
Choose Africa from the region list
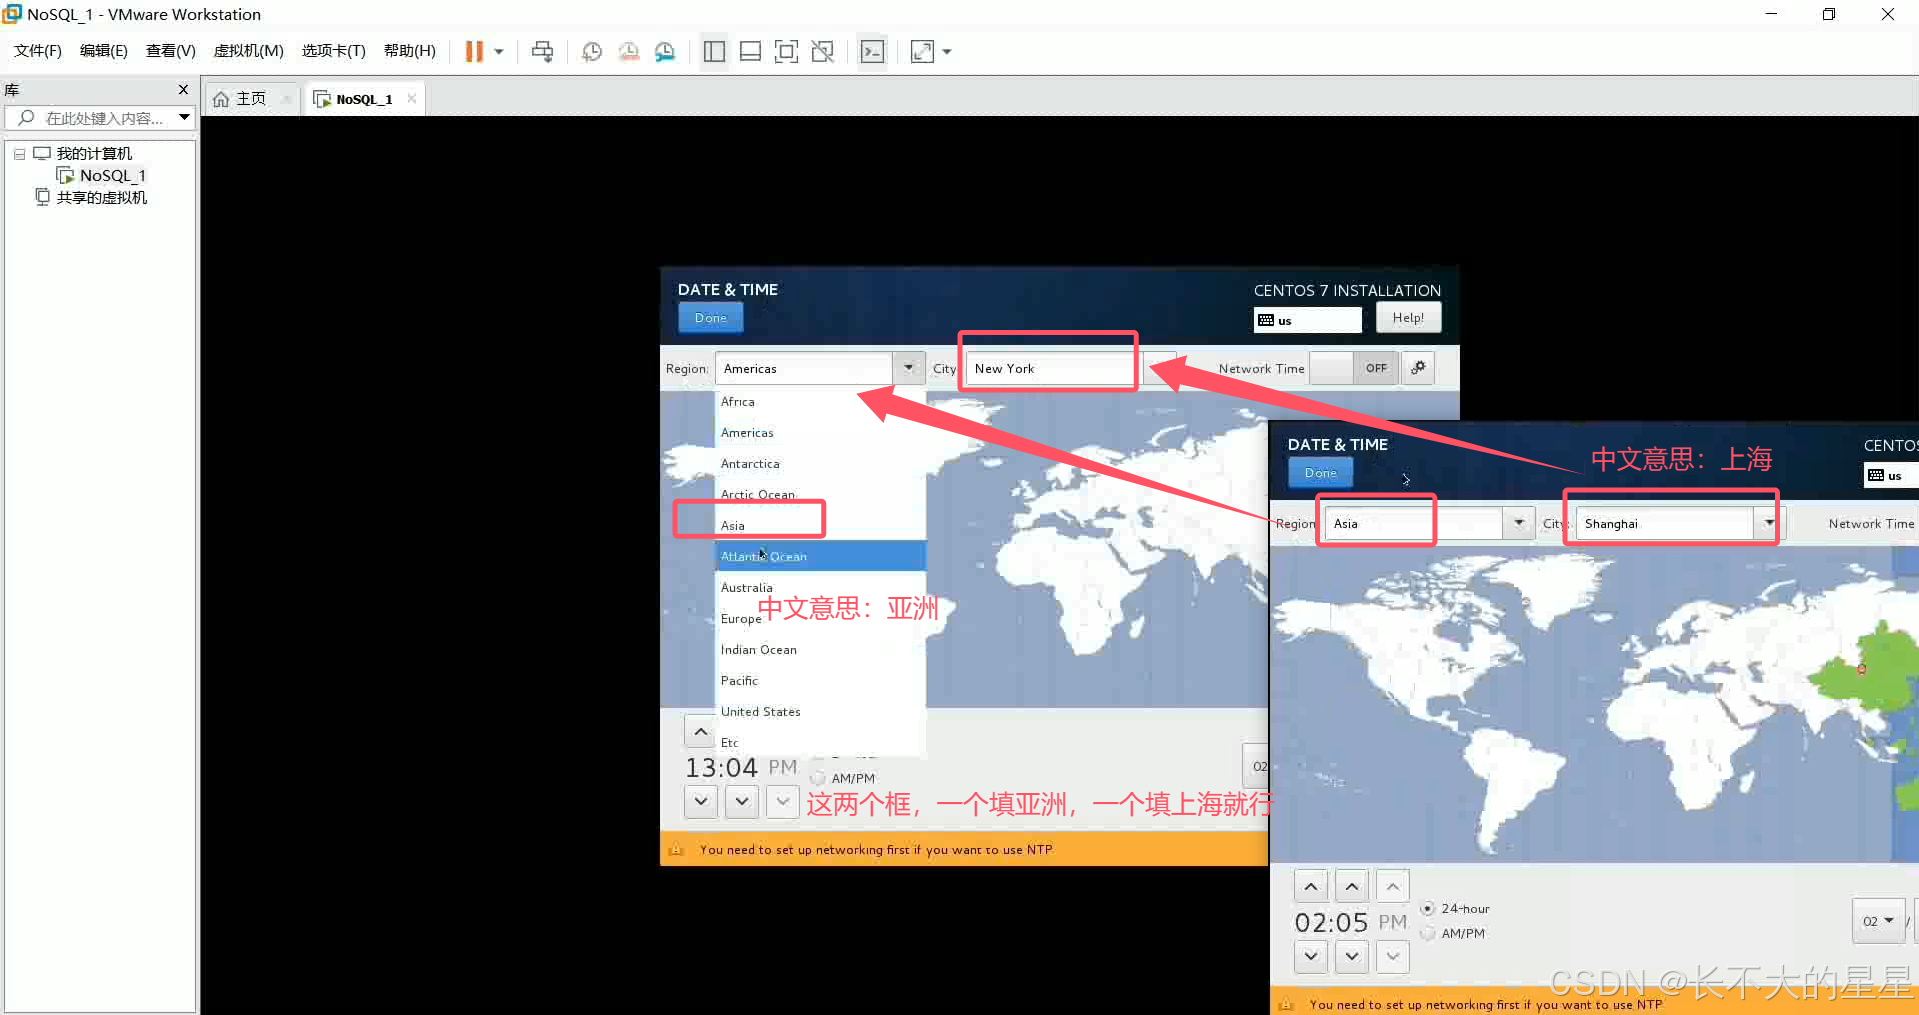[x=820, y=402]
